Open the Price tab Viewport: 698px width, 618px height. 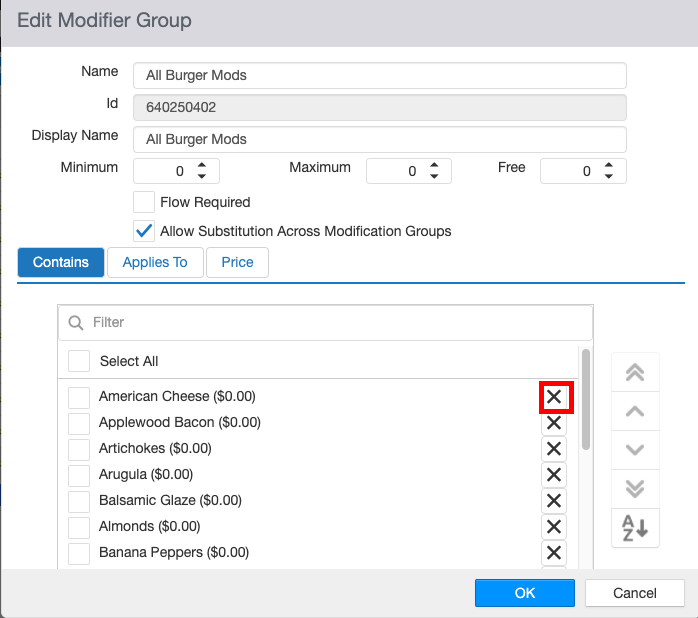pyautogui.click(x=237, y=262)
